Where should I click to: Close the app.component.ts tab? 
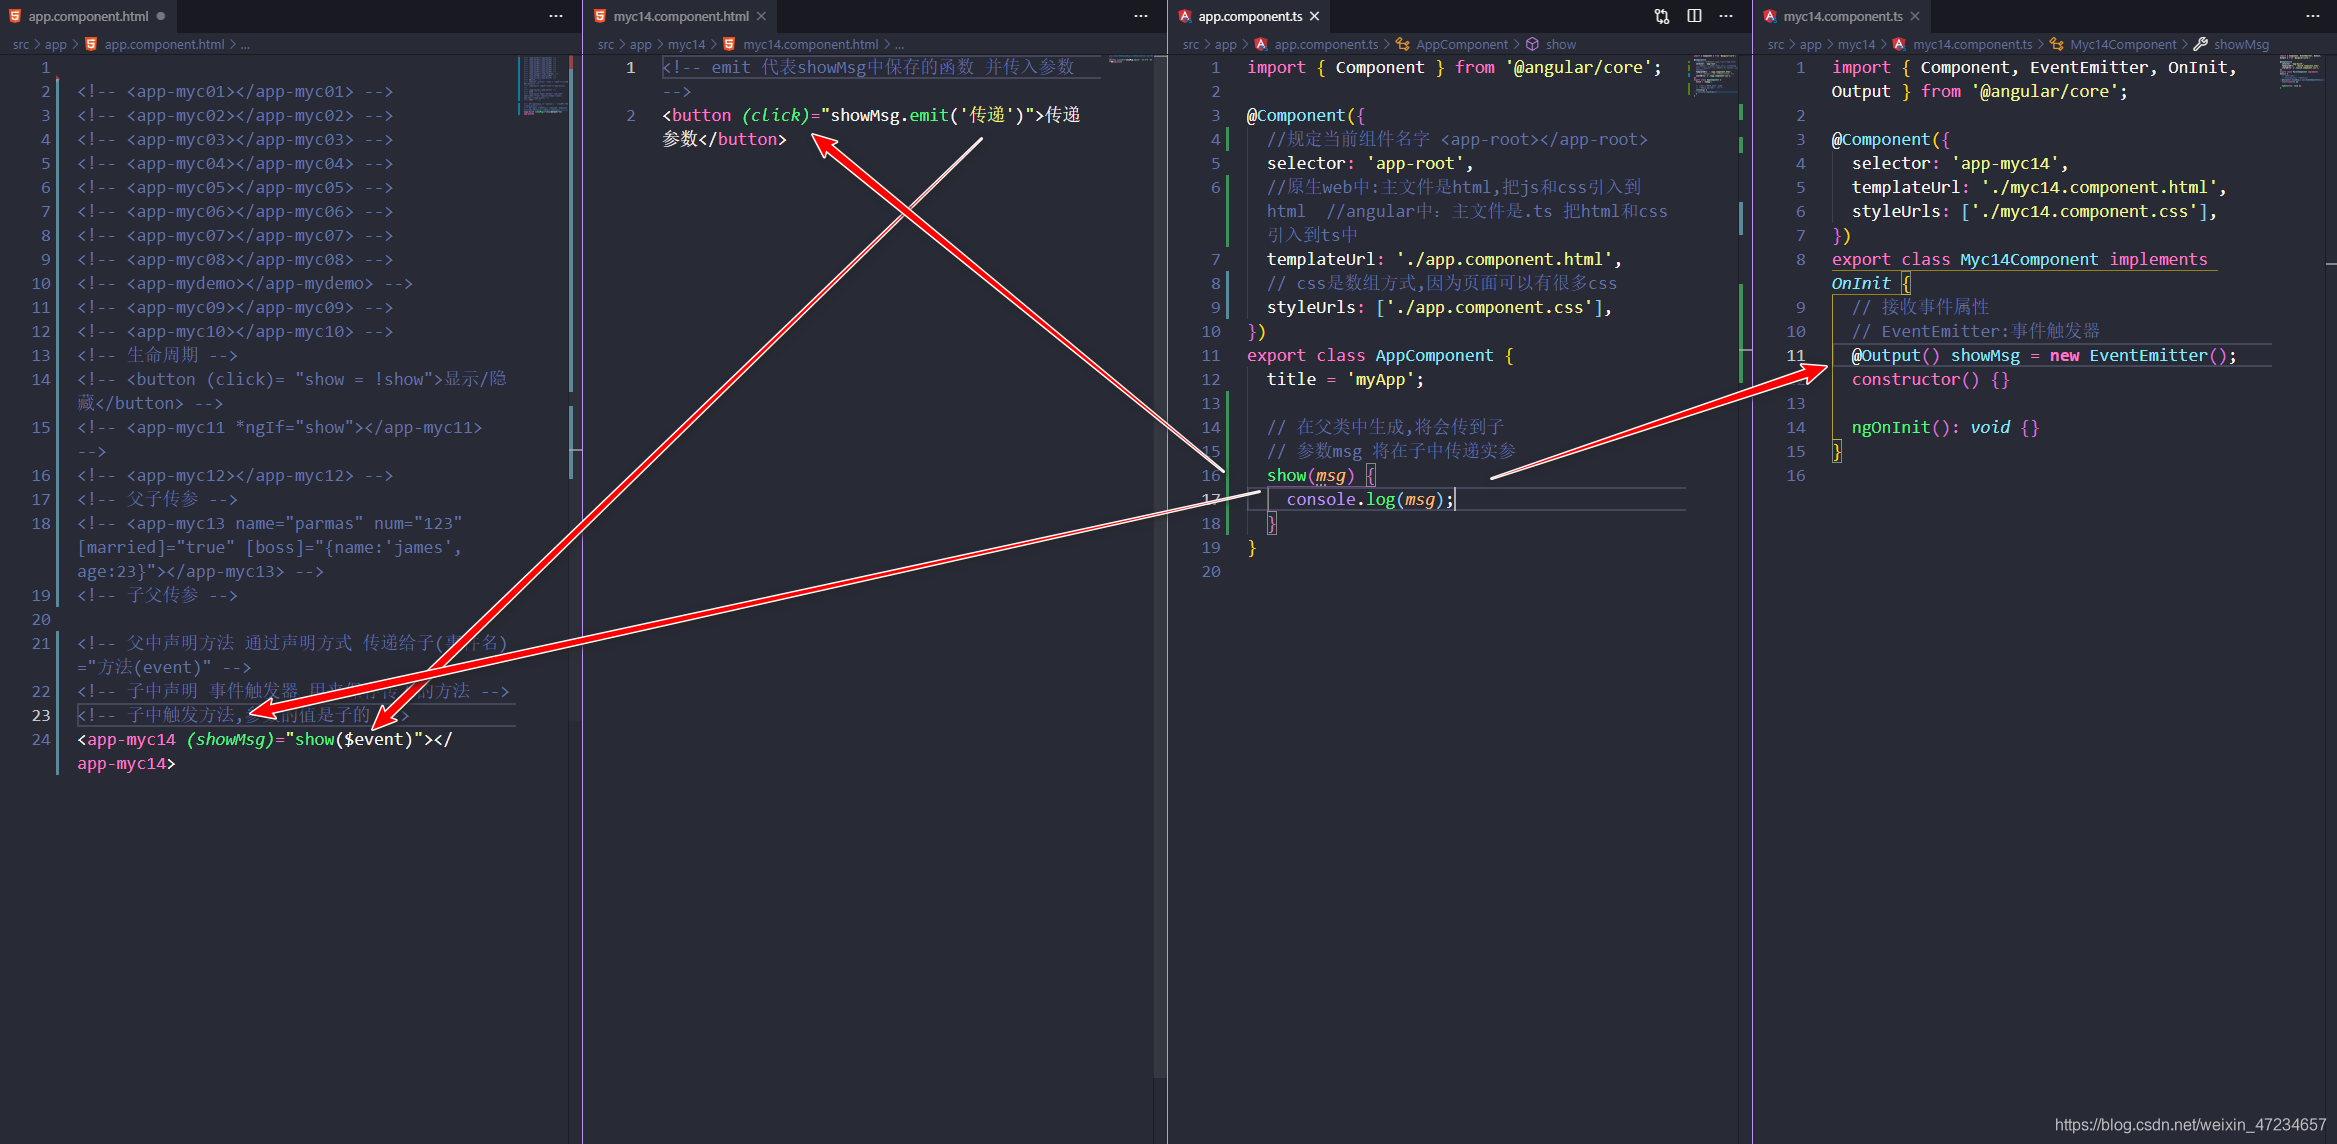coord(1315,16)
